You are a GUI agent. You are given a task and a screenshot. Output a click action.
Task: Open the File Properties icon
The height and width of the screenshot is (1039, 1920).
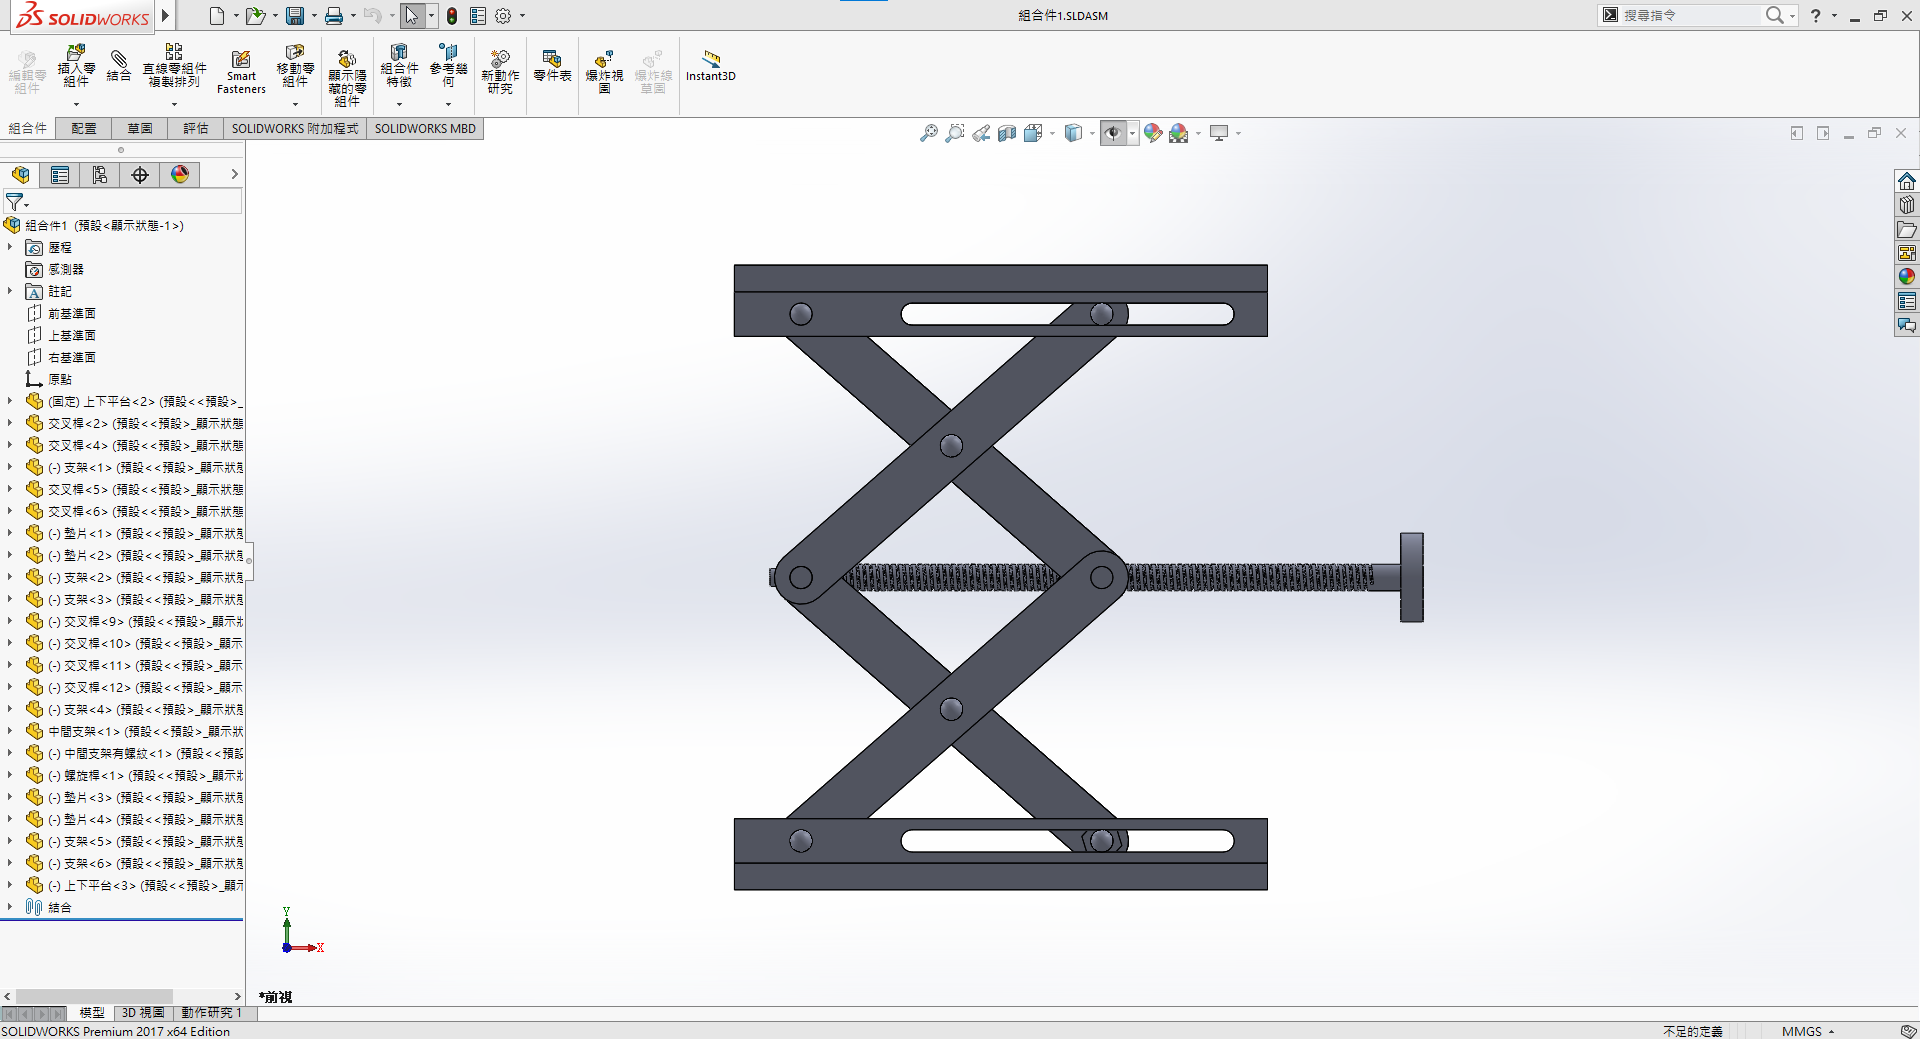[478, 16]
